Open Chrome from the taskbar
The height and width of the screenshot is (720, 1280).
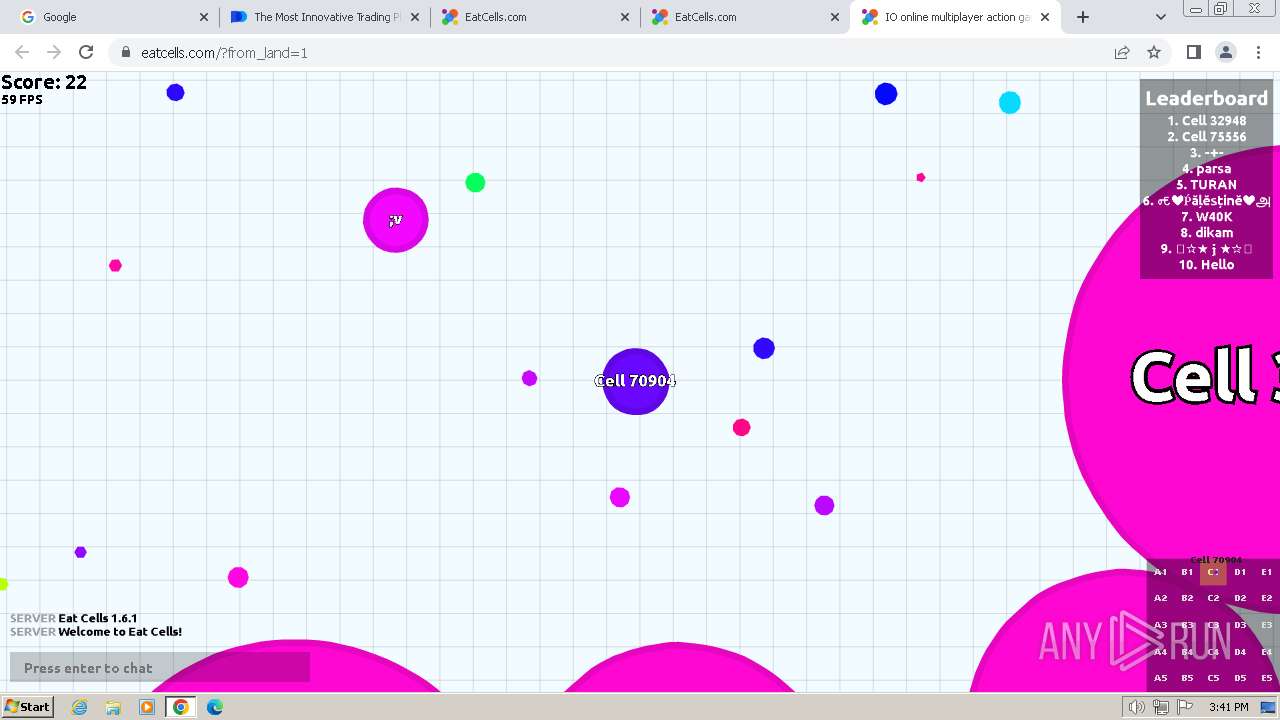[181, 707]
